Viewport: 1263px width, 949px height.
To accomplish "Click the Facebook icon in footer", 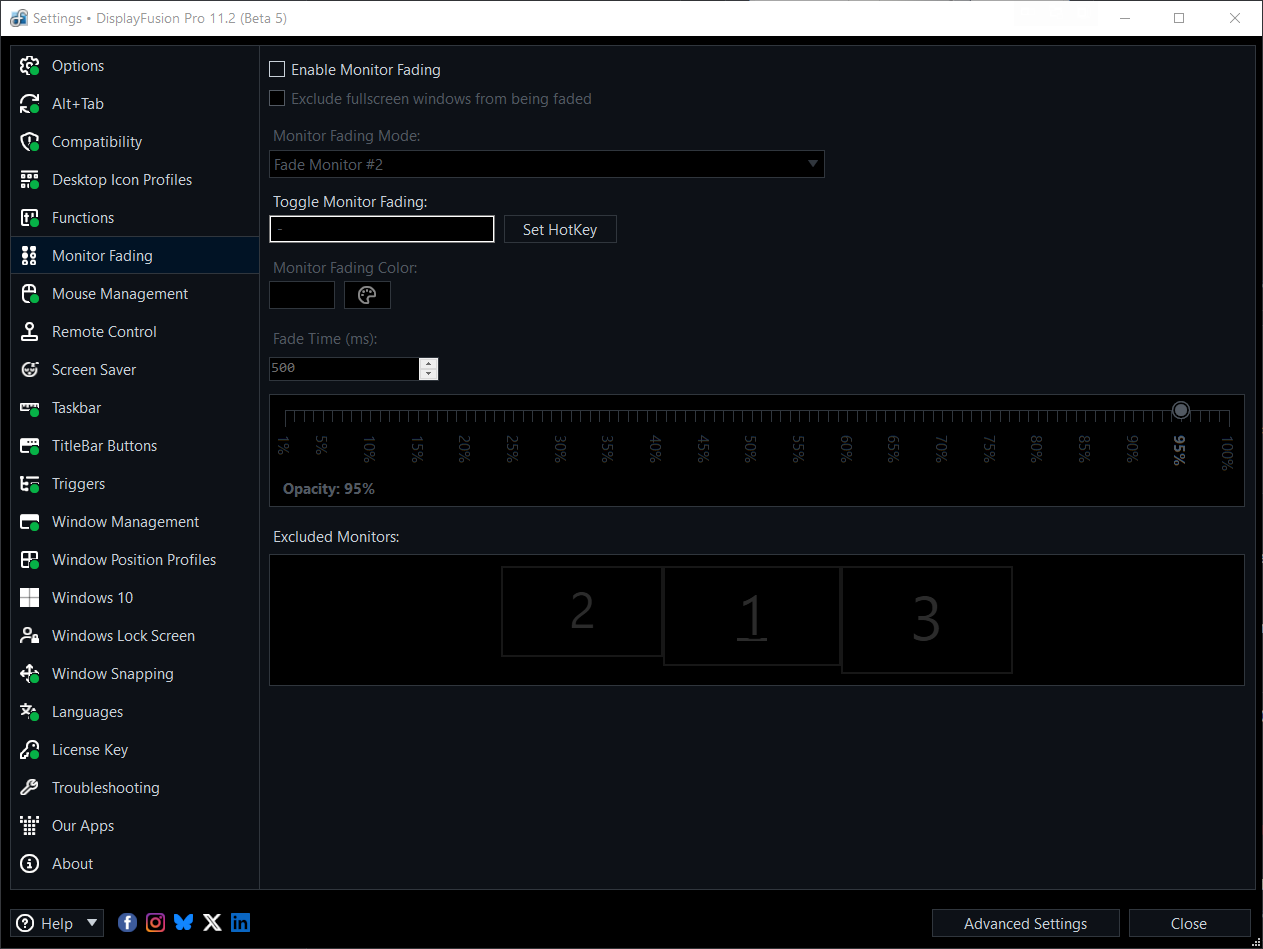I will click(x=127, y=922).
